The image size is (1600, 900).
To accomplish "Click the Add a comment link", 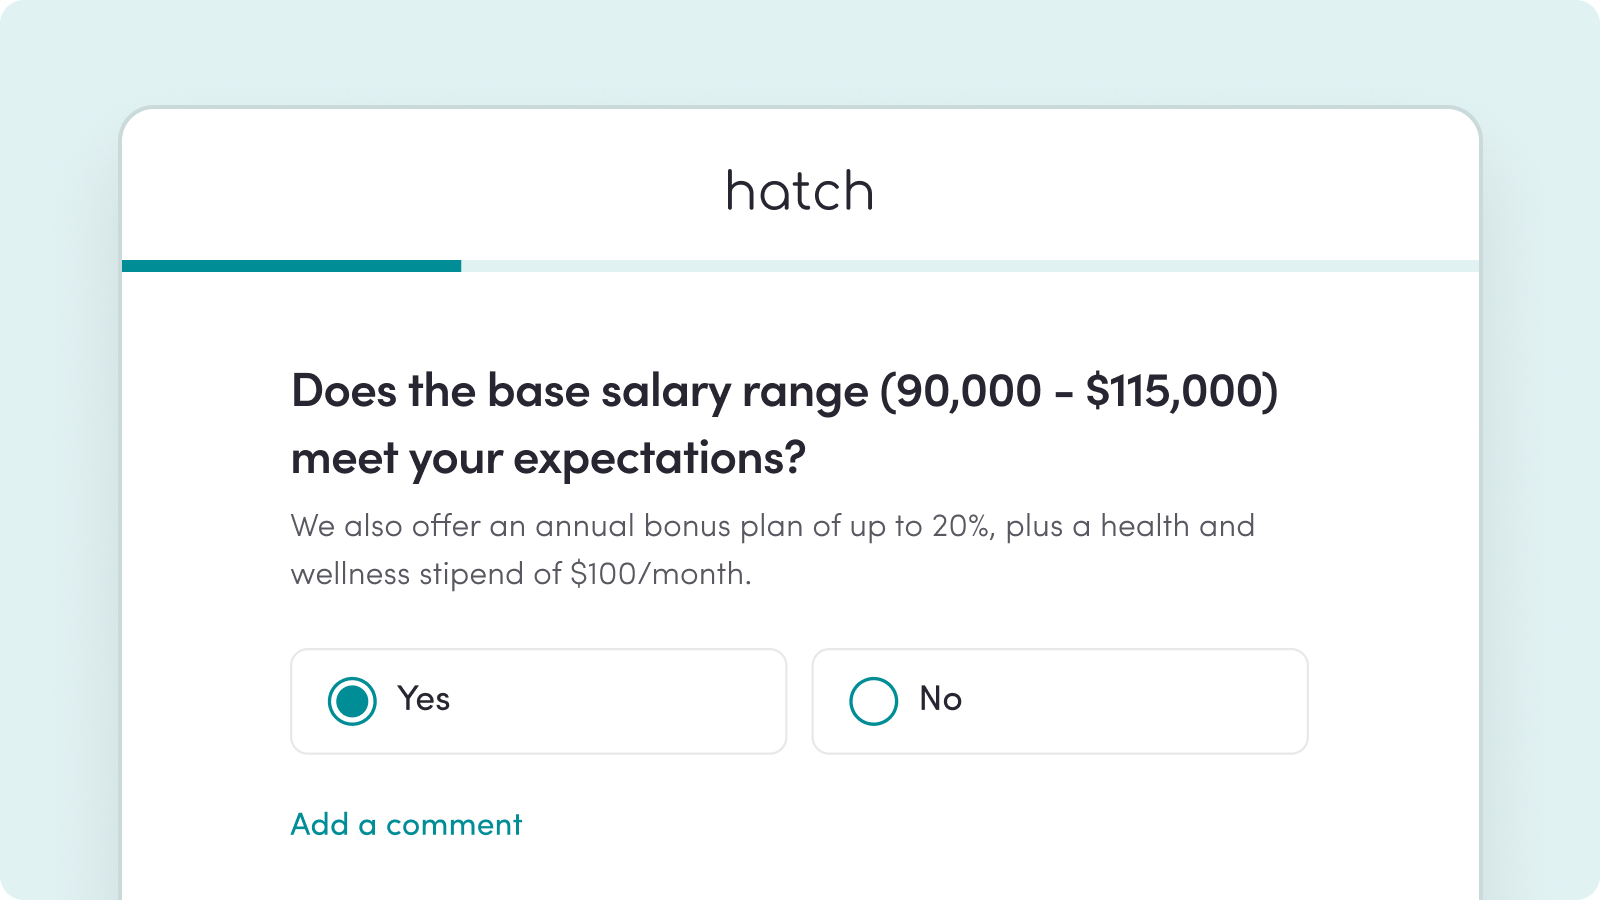I will (406, 825).
